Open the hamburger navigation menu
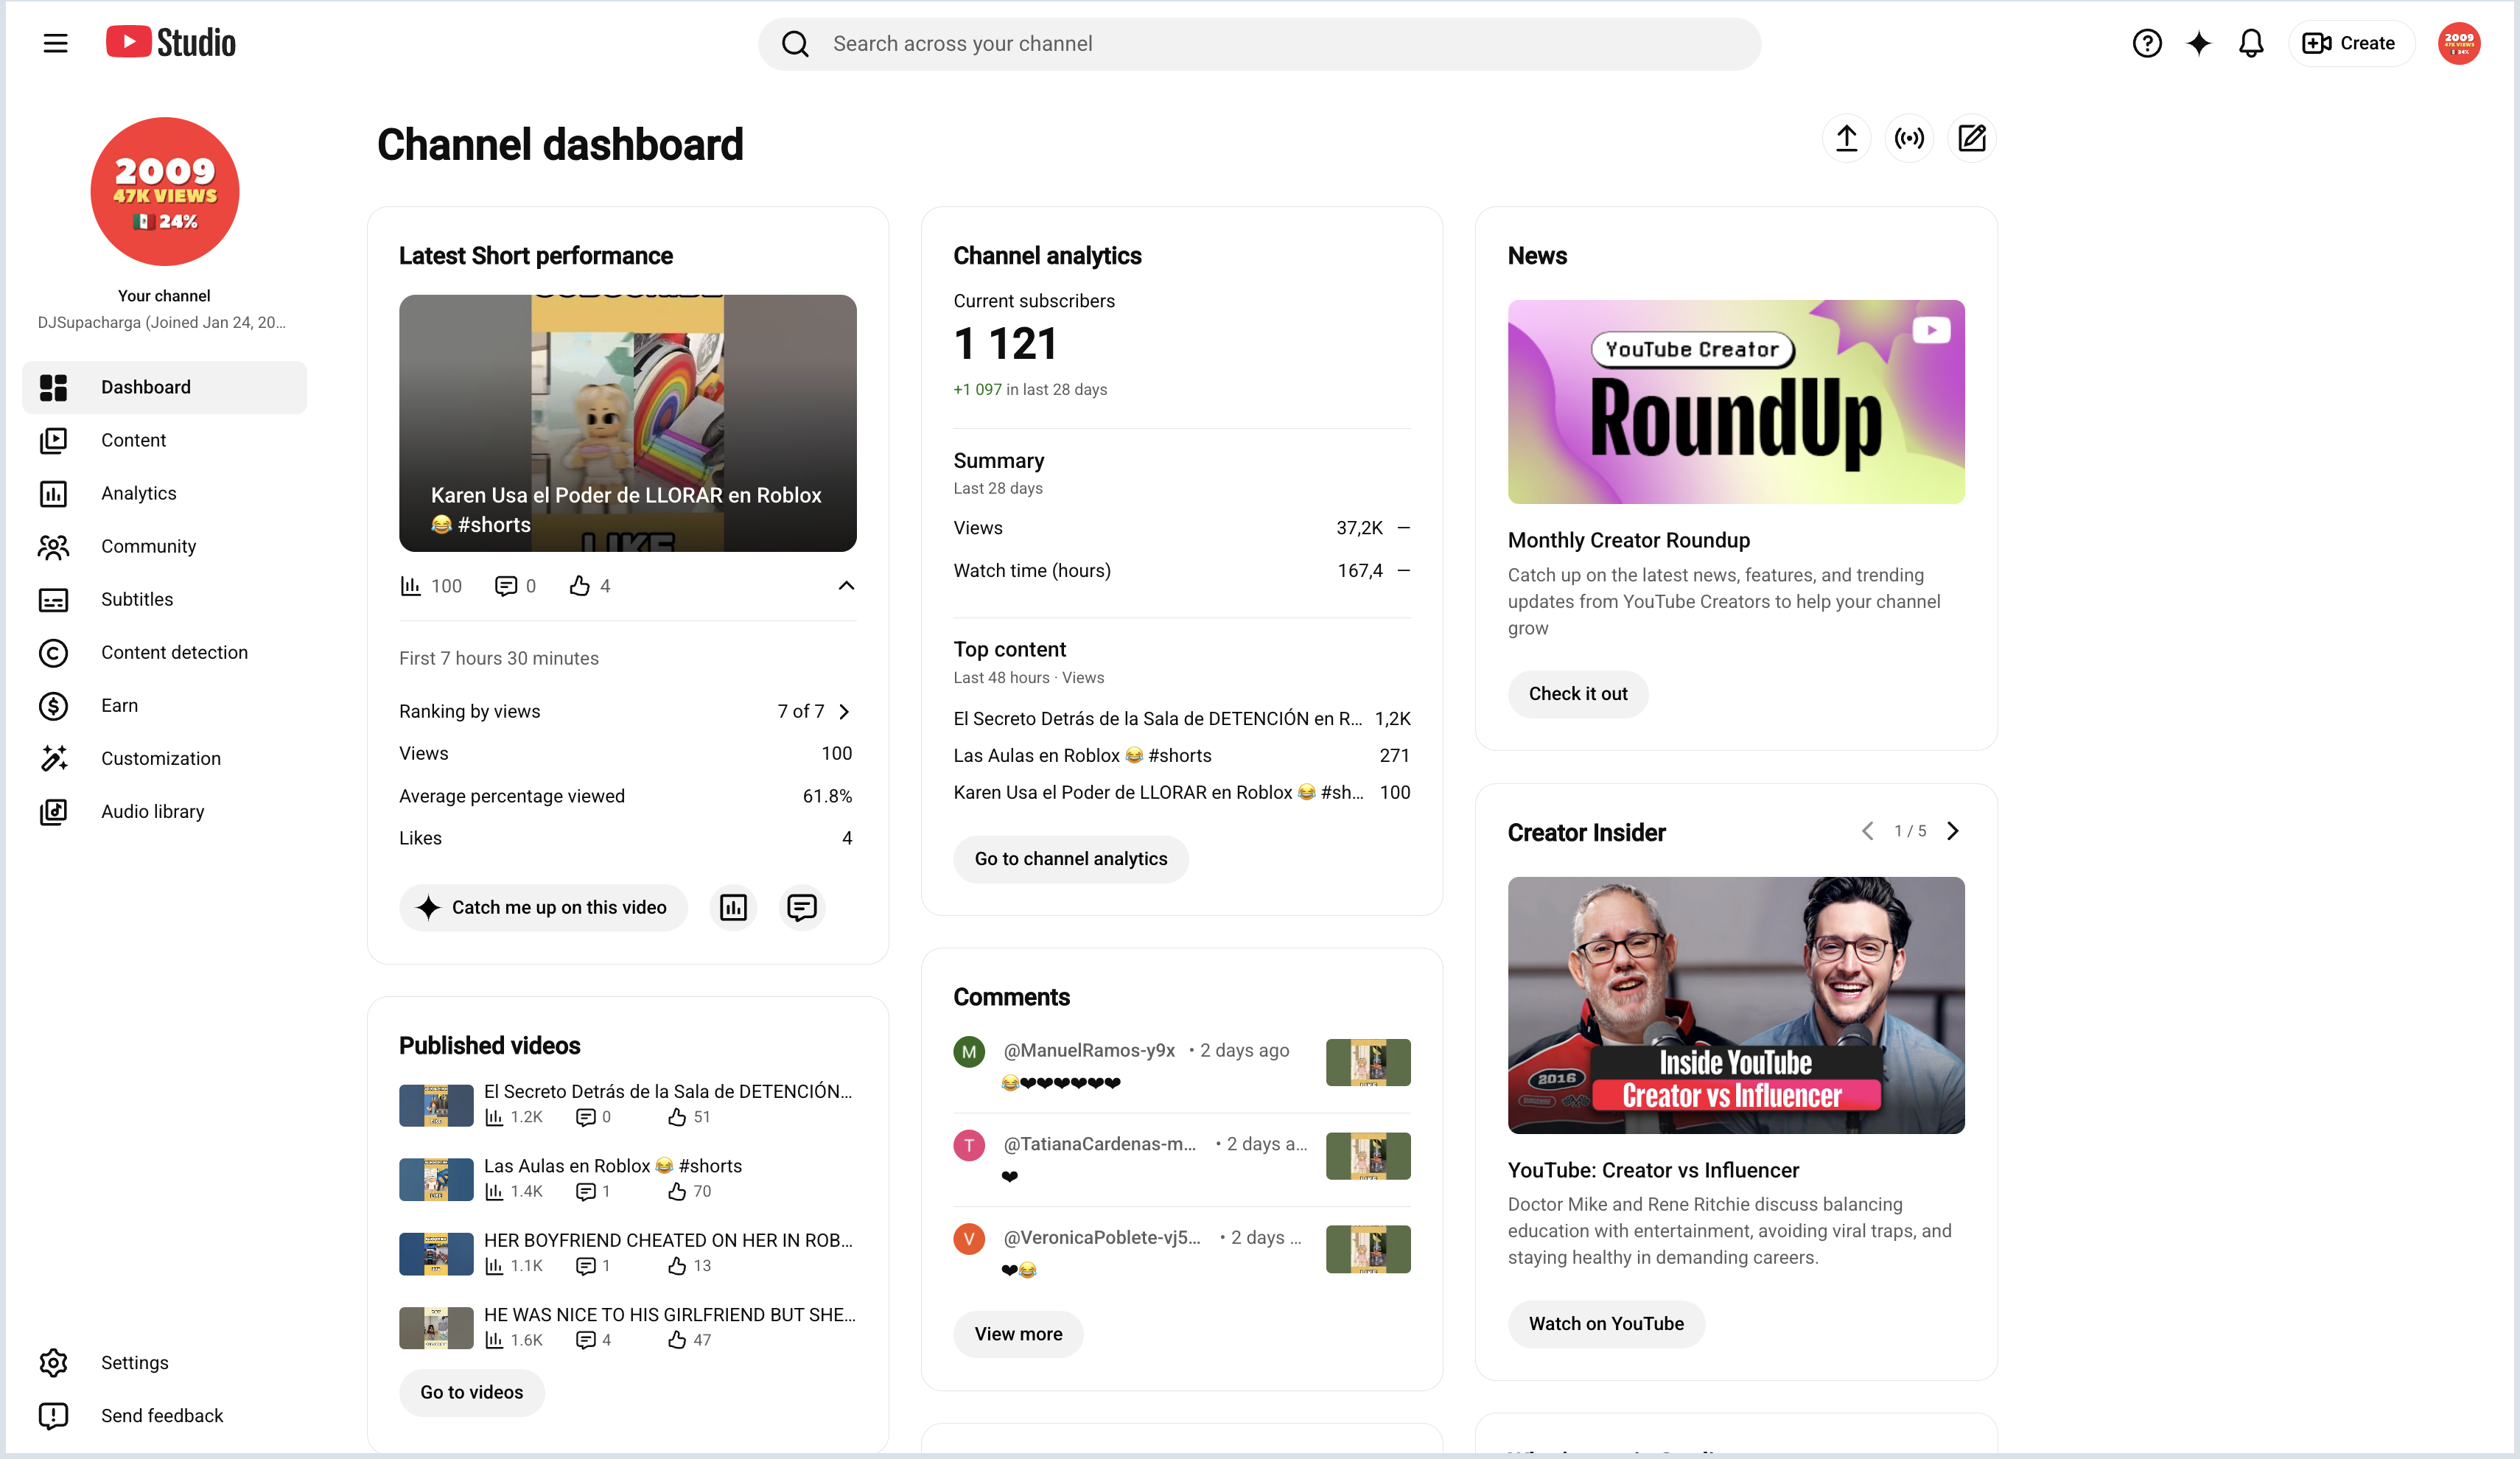This screenshot has width=2520, height=1459. (55, 43)
